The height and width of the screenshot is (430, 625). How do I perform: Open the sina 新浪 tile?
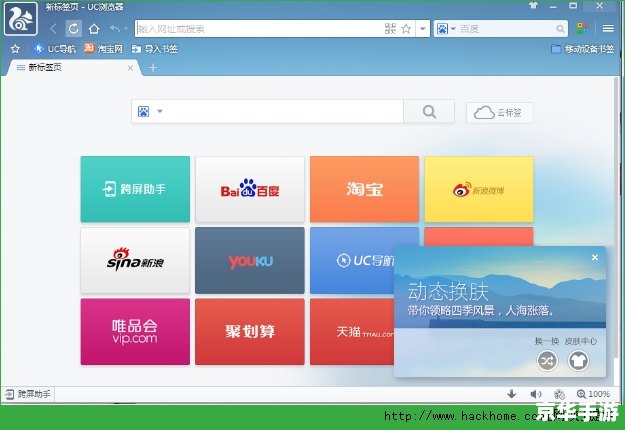[135, 260]
